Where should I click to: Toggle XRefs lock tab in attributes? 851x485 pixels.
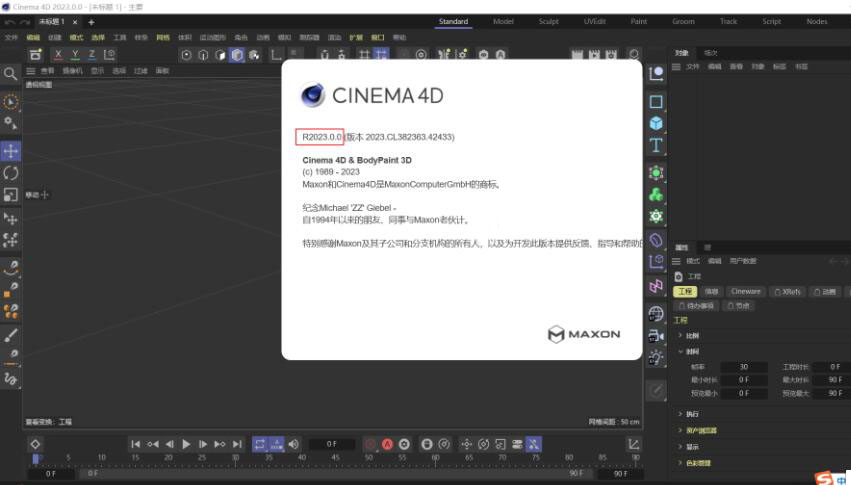click(x=788, y=292)
